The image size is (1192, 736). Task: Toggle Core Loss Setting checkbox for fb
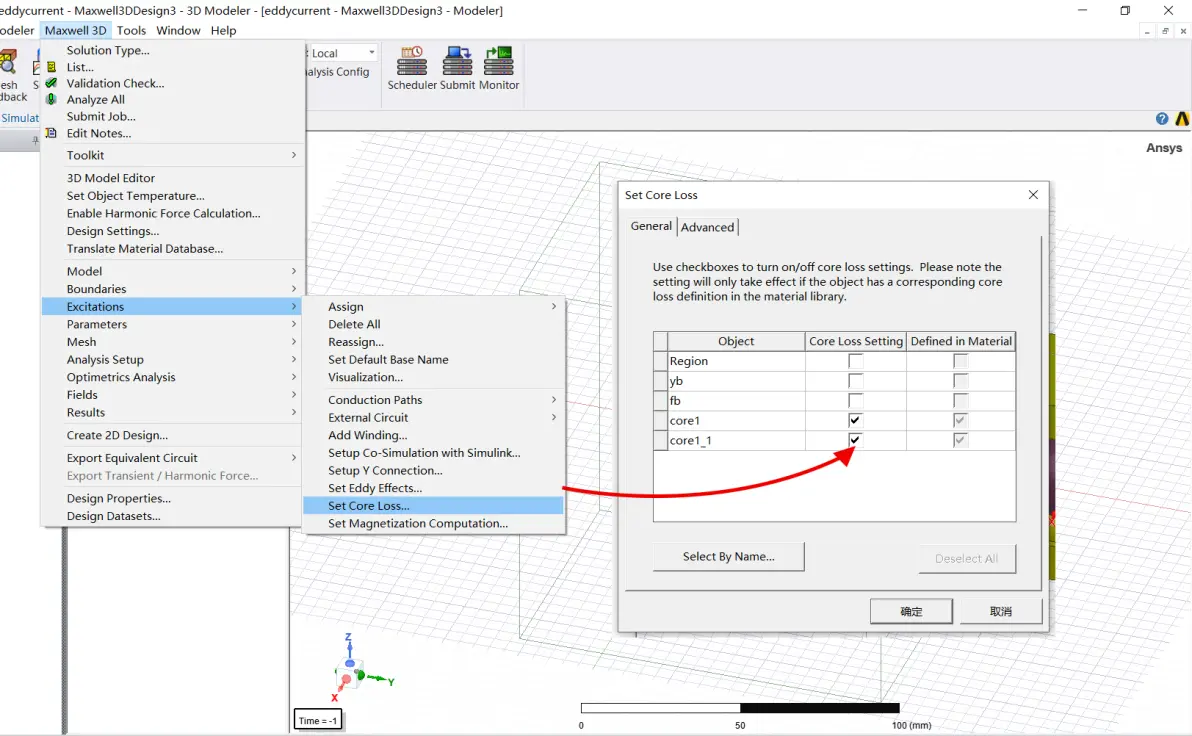point(855,401)
